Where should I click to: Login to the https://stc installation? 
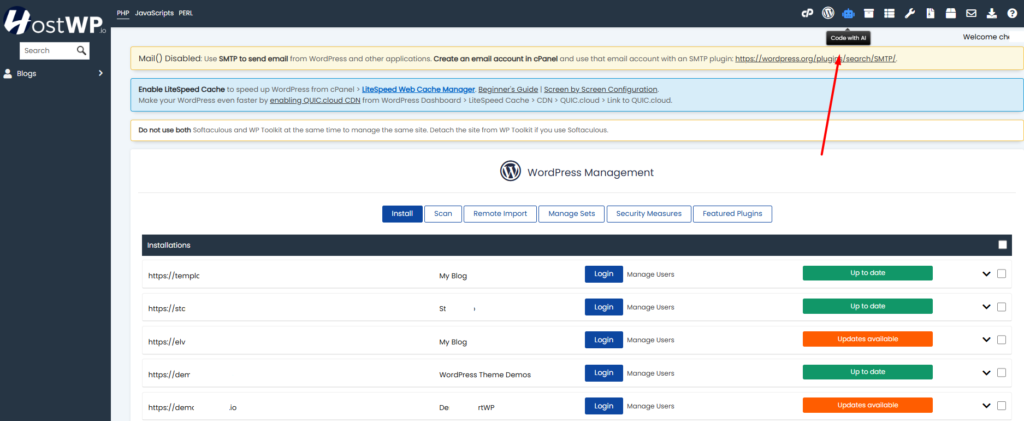(x=603, y=307)
